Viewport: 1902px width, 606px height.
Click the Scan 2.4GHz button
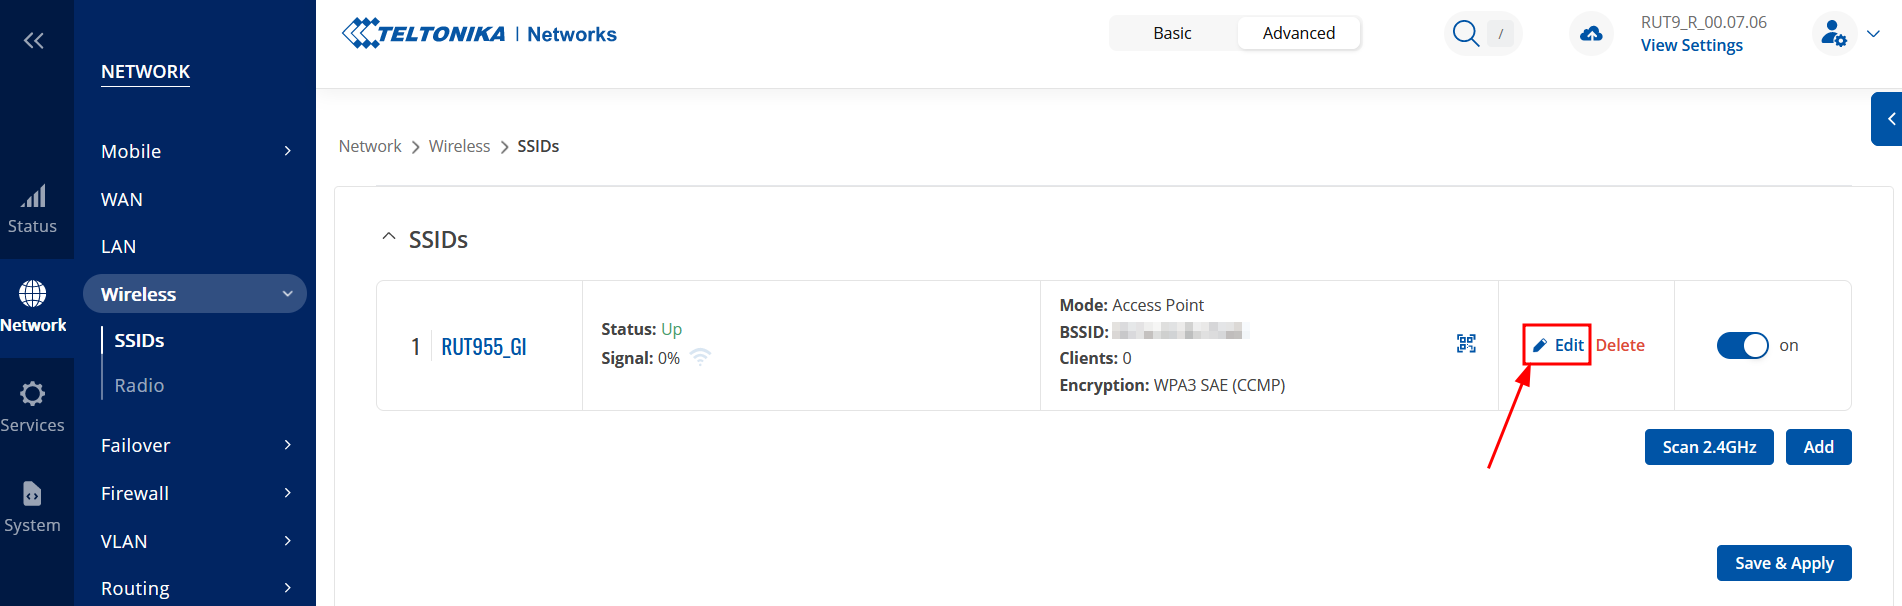click(x=1709, y=447)
